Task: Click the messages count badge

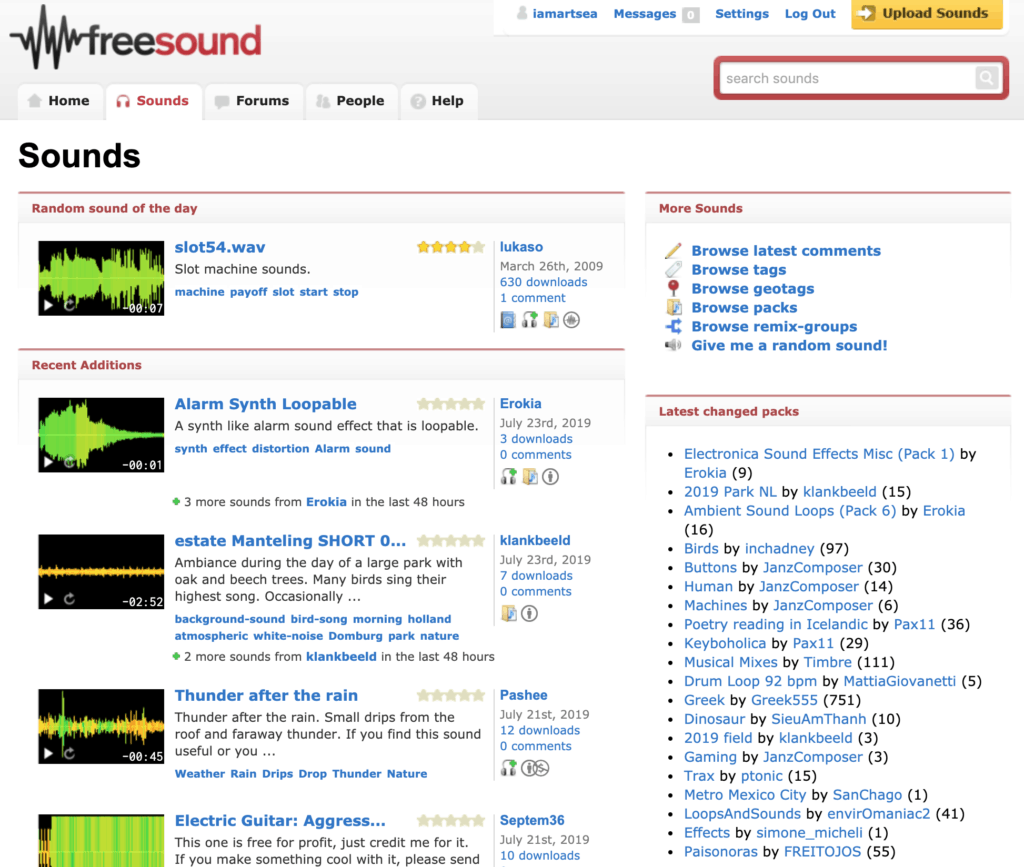Action: coord(690,14)
